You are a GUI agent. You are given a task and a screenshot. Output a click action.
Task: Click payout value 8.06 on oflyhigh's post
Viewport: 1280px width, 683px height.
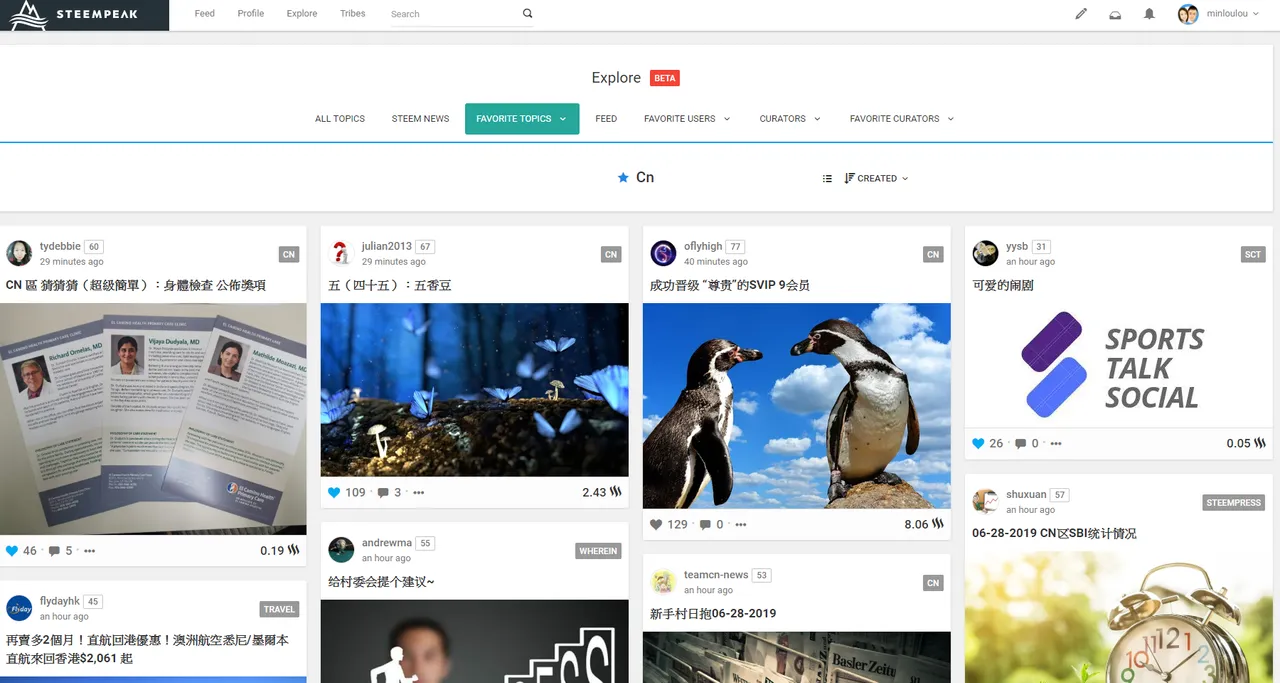916,524
